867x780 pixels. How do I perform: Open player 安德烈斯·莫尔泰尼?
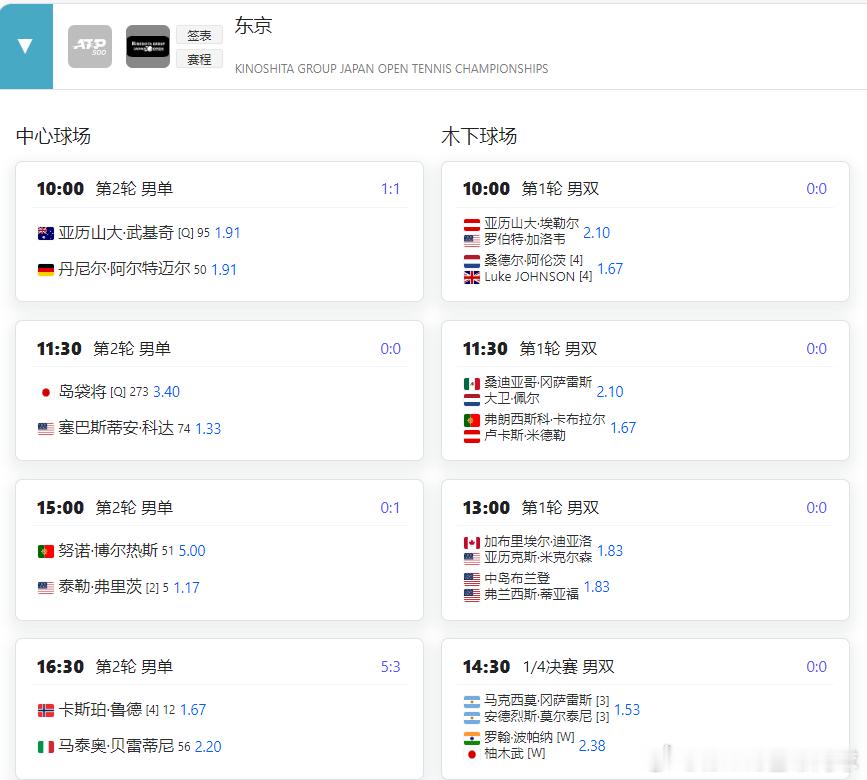point(537,717)
